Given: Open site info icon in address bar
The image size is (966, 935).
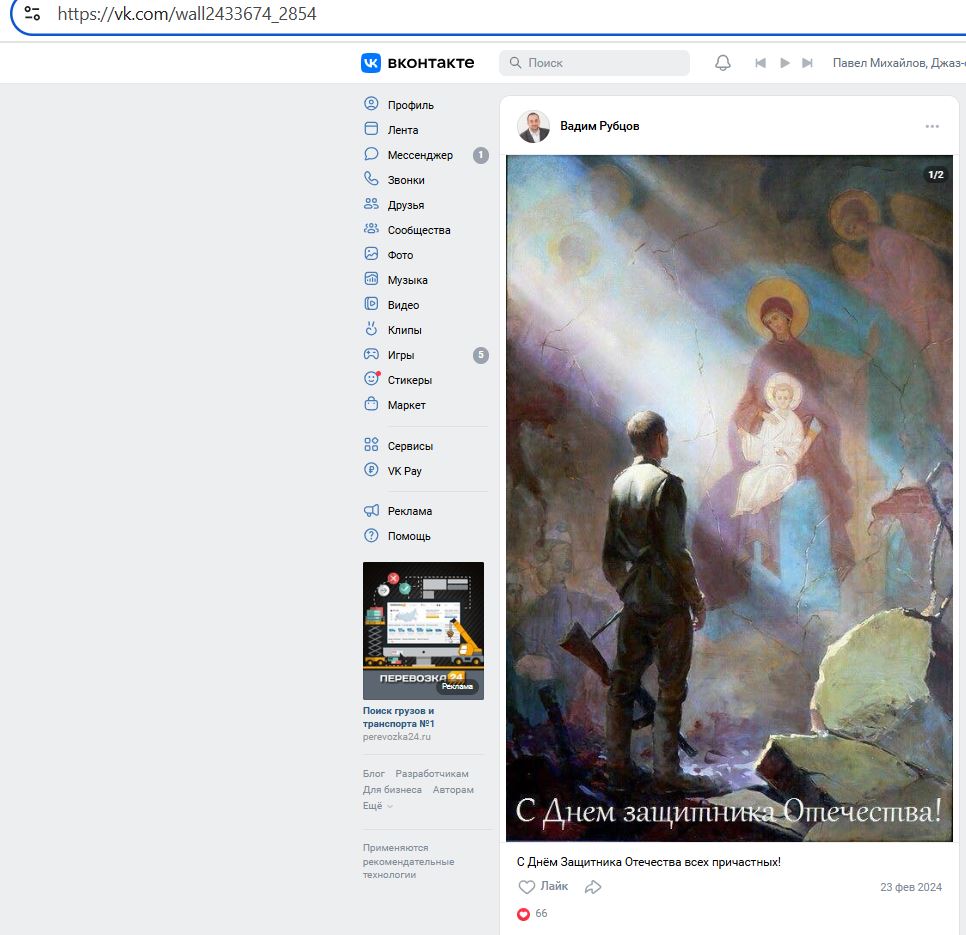Looking at the screenshot, I should [32, 14].
